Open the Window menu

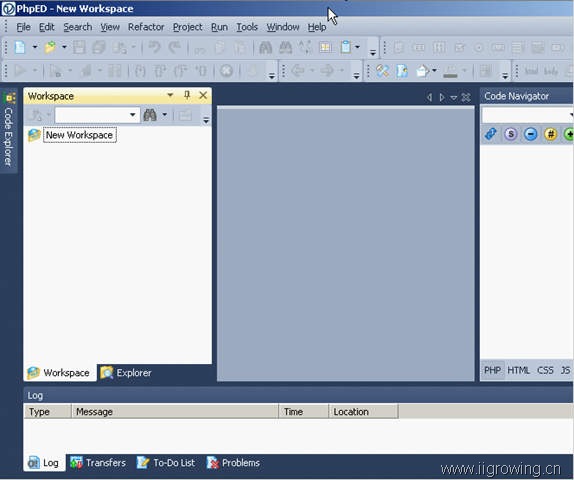tap(283, 27)
